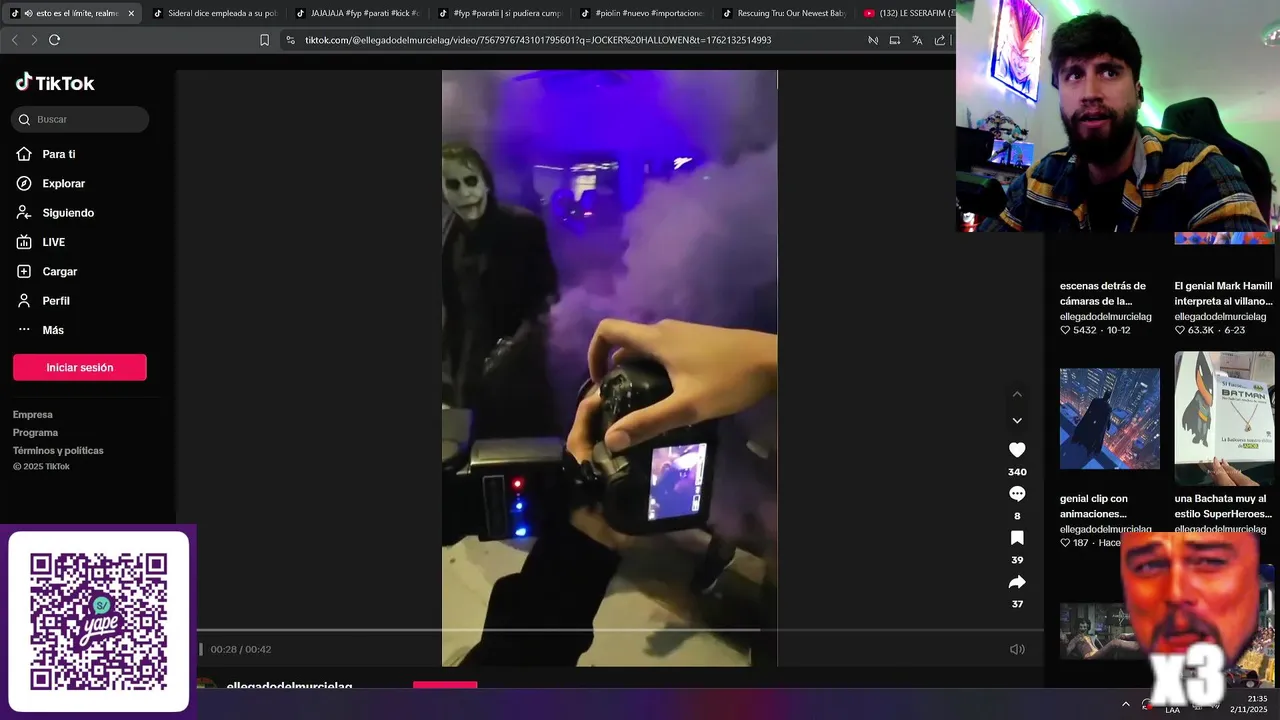Open the LIVE section

41,242
